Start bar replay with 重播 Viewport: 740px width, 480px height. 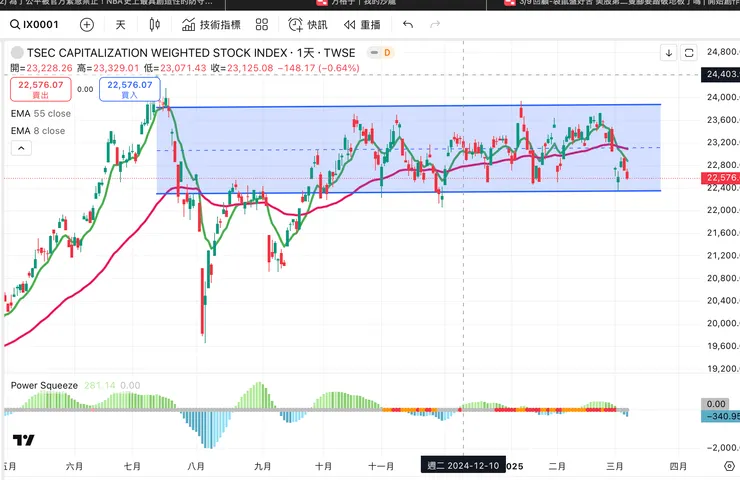pos(362,25)
